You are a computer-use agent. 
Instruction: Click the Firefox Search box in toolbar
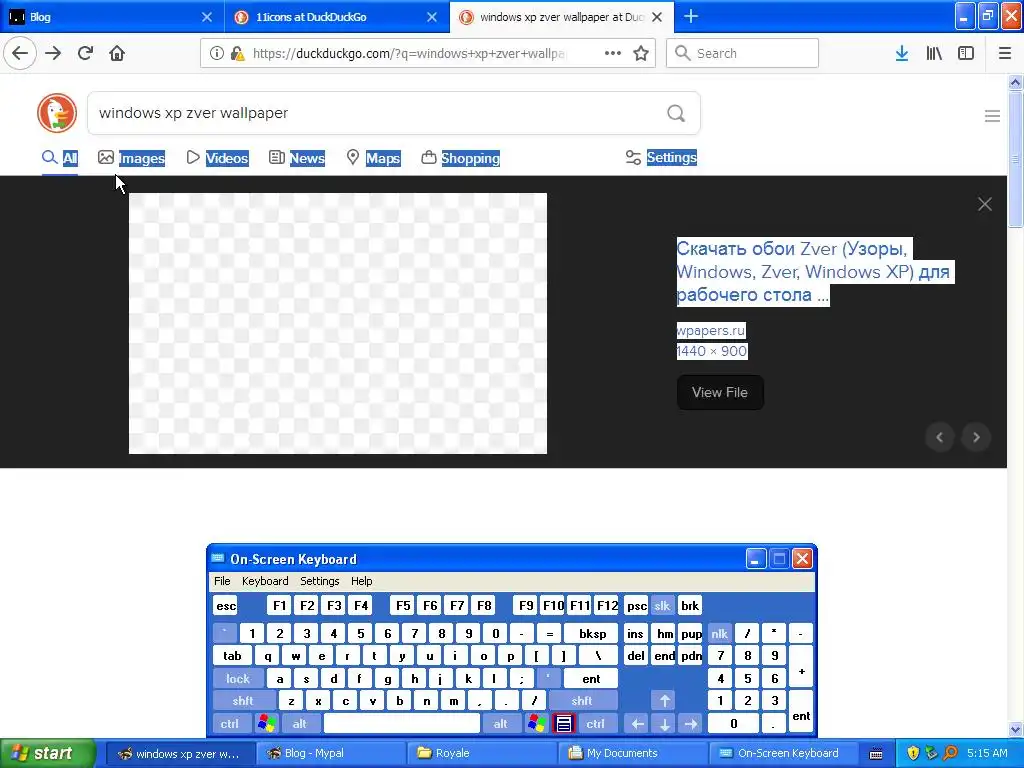coord(743,53)
